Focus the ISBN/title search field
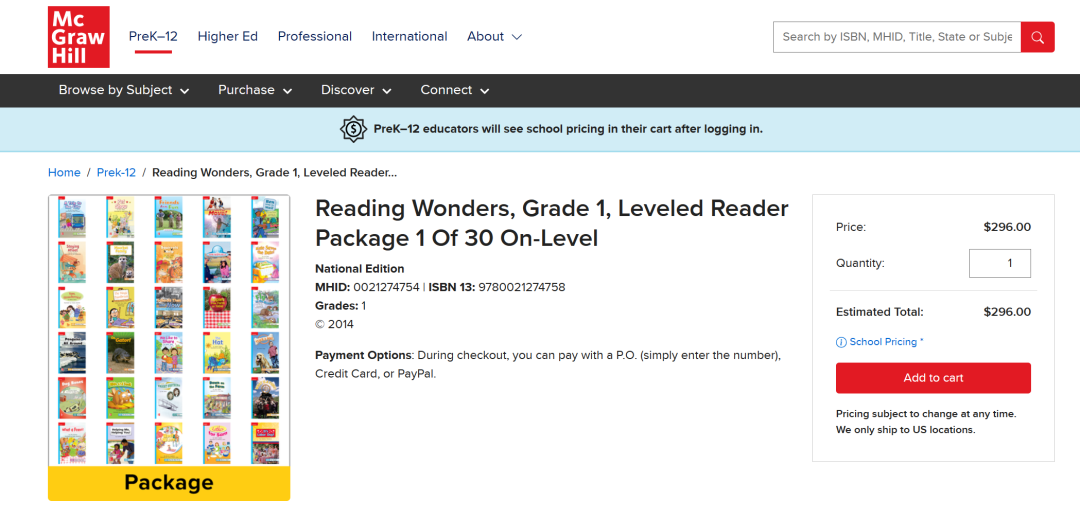This screenshot has height=519, width=1080. point(897,37)
